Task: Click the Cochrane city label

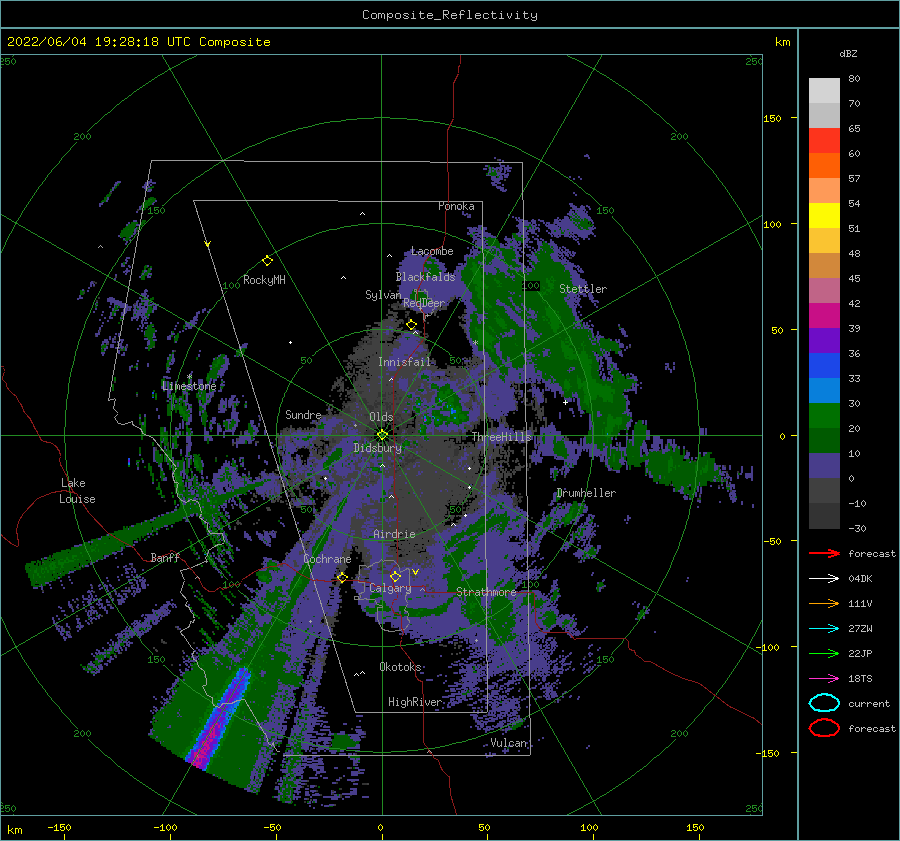Action: 327,559
